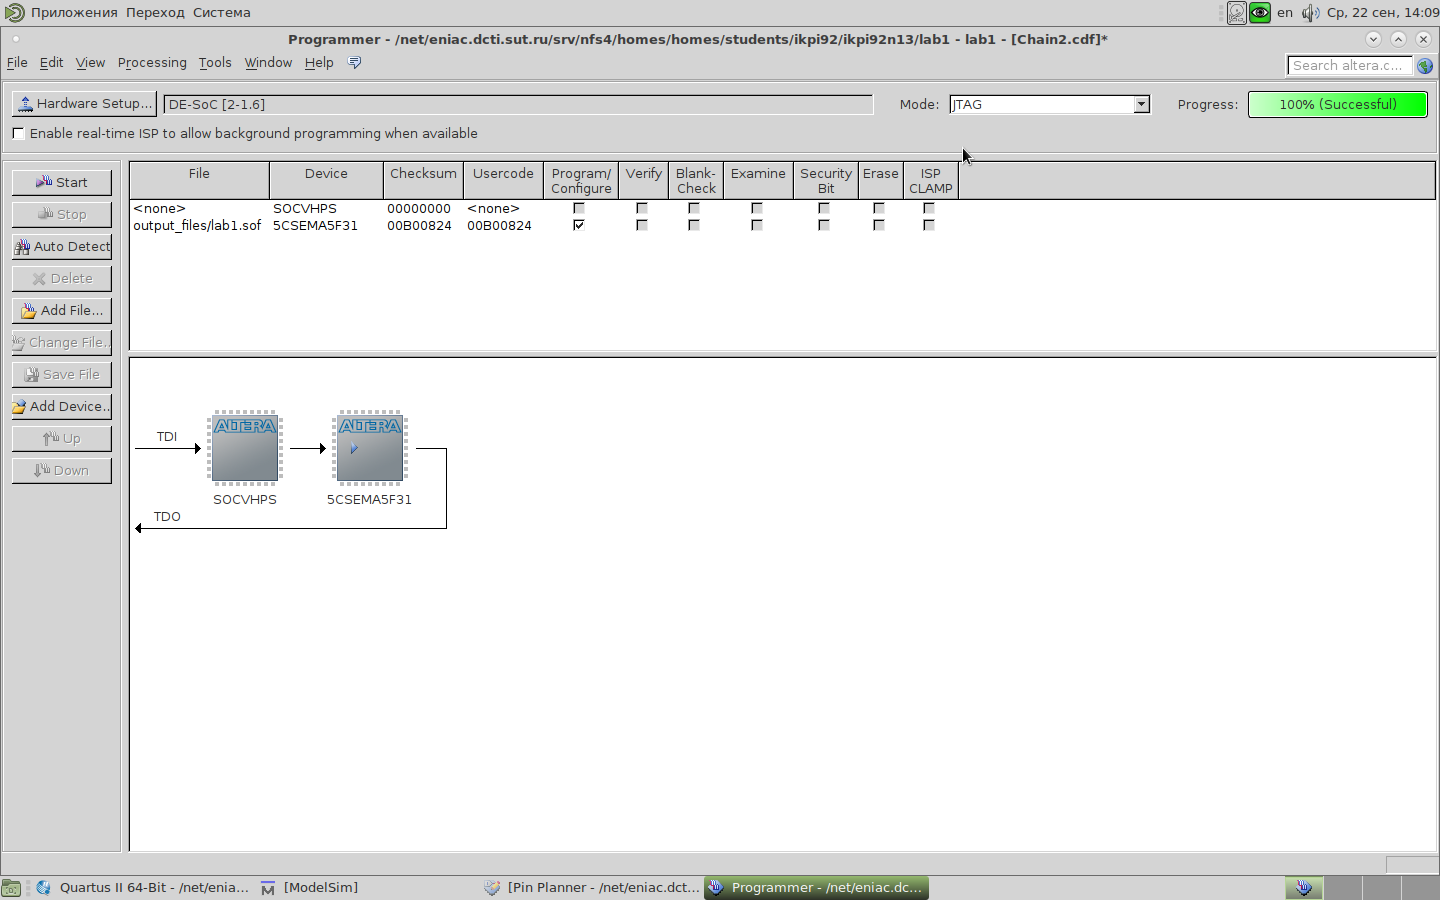Click the tray icon left of green eye
Image resolution: width=1440 pixels, height=900 pixels.
click(1237, 13)
